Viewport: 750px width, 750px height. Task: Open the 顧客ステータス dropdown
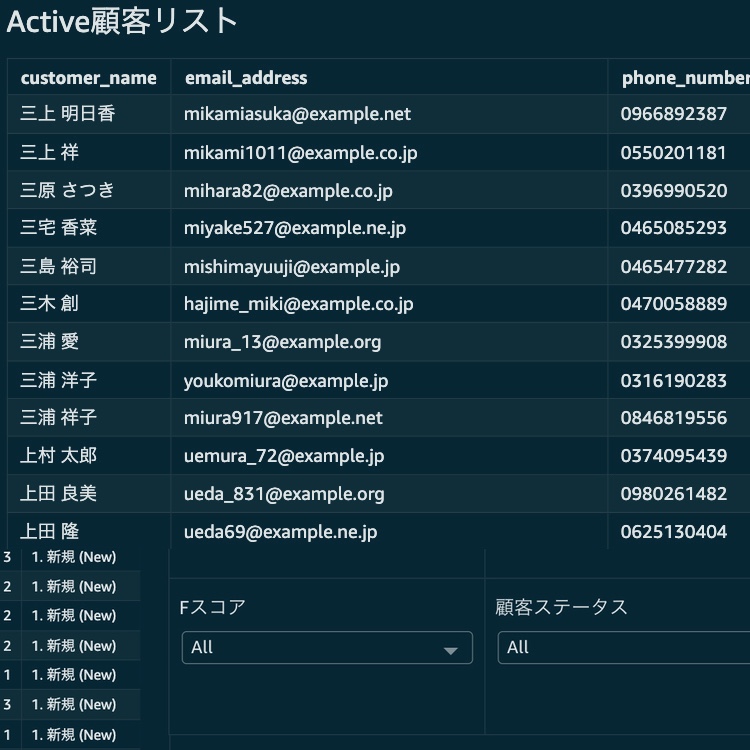622,648
